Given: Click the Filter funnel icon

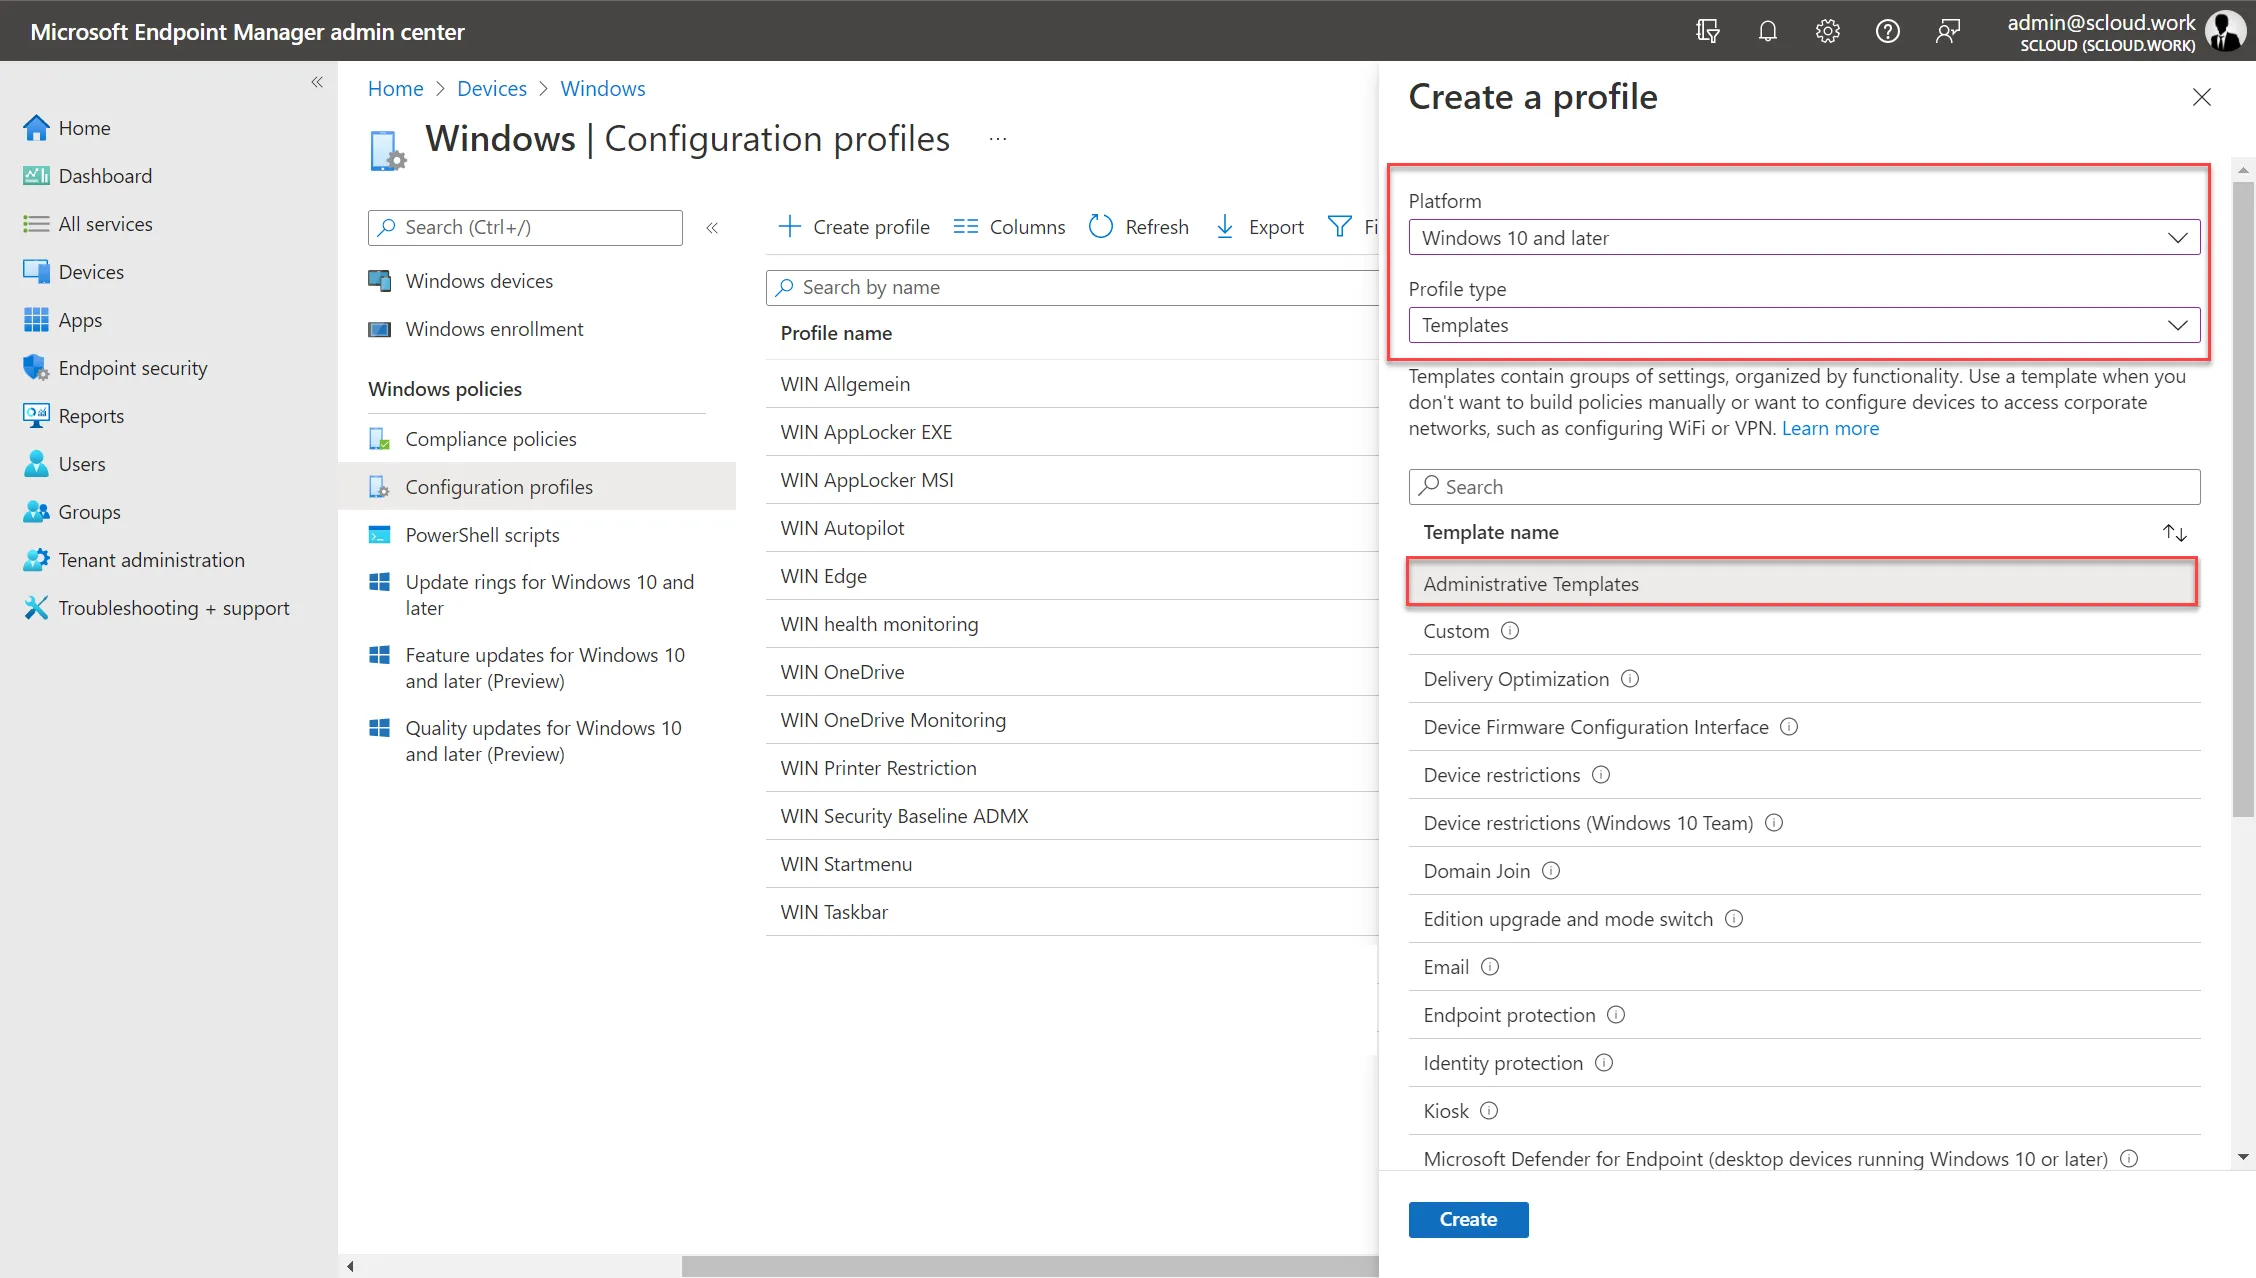Looking at the screenshot, I should (x=1339, y=227).
